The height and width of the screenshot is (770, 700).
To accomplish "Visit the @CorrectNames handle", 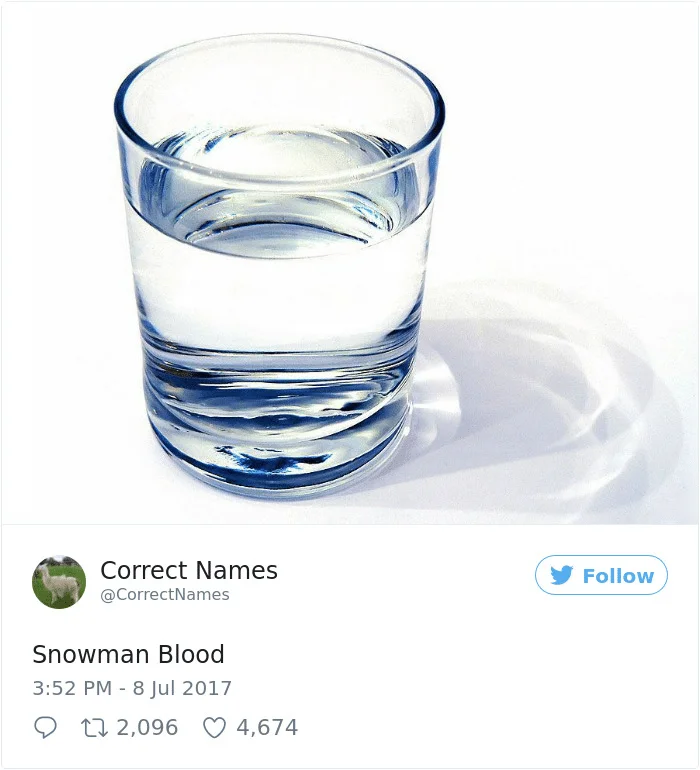I will coord(165,595).
